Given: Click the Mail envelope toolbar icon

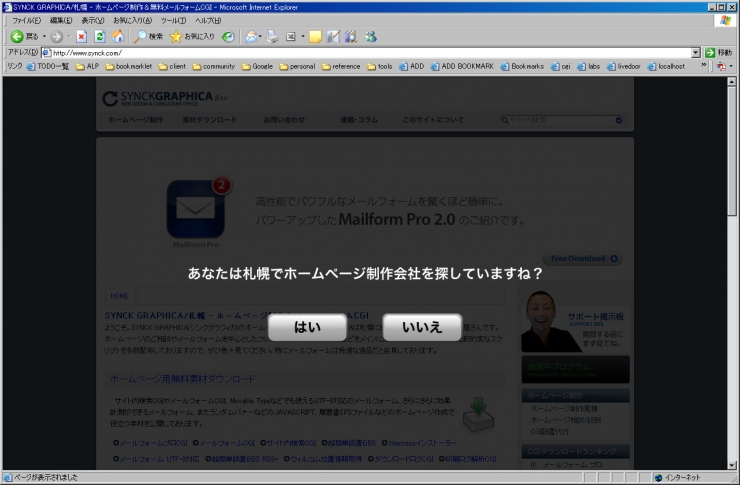Looking at the screenshot, I should (x=251, y=36).
